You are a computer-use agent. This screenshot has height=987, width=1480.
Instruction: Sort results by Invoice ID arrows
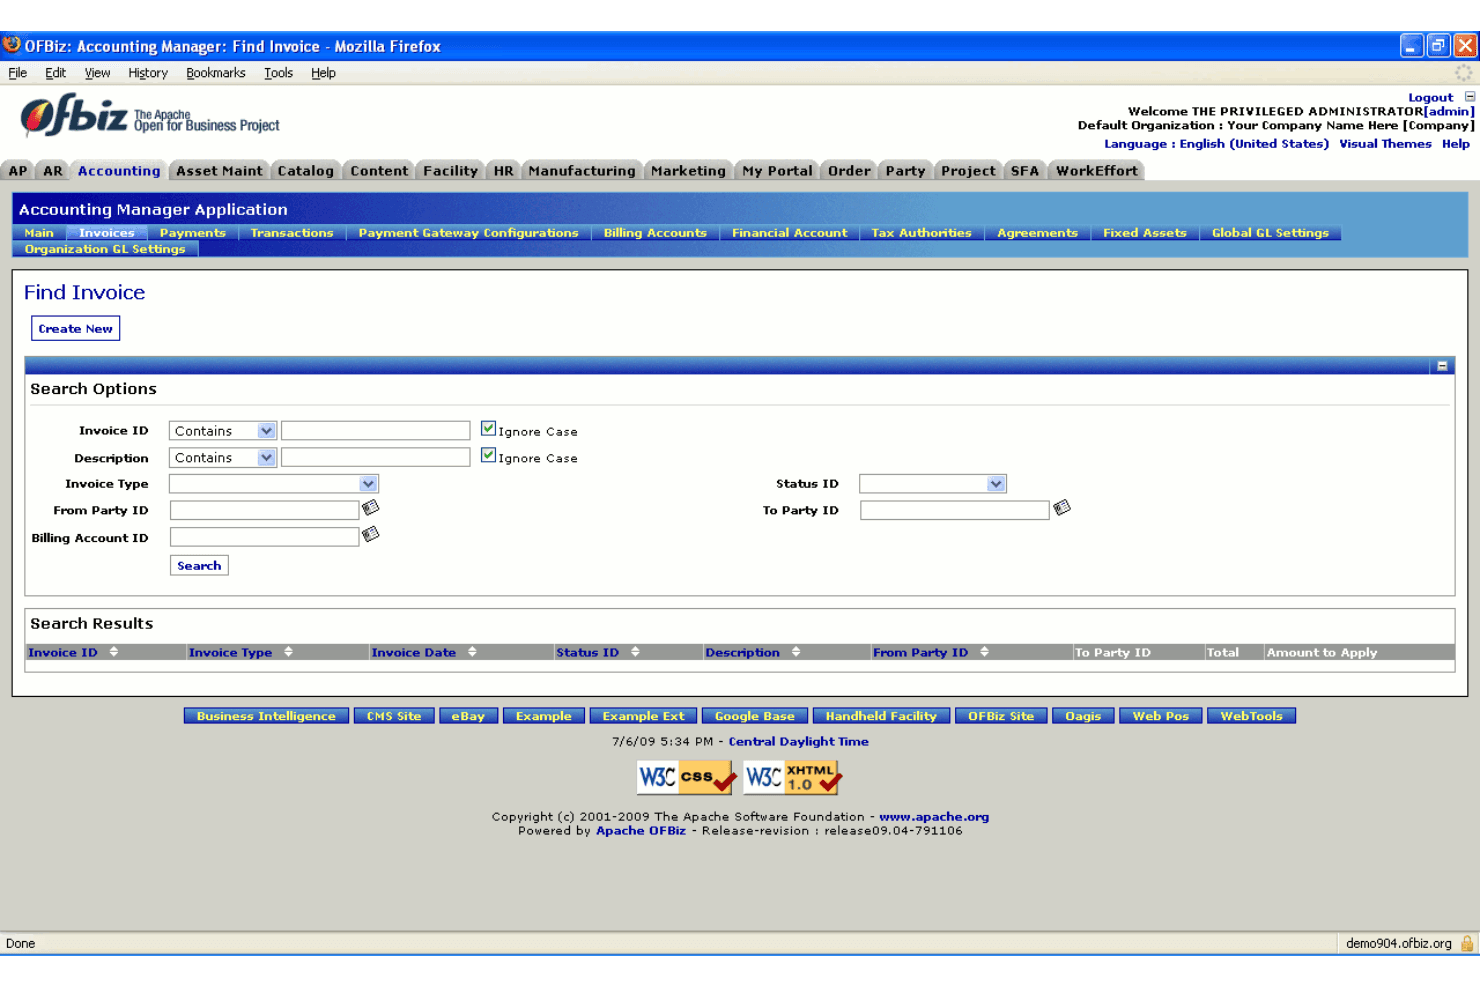[x=114, y=652]
